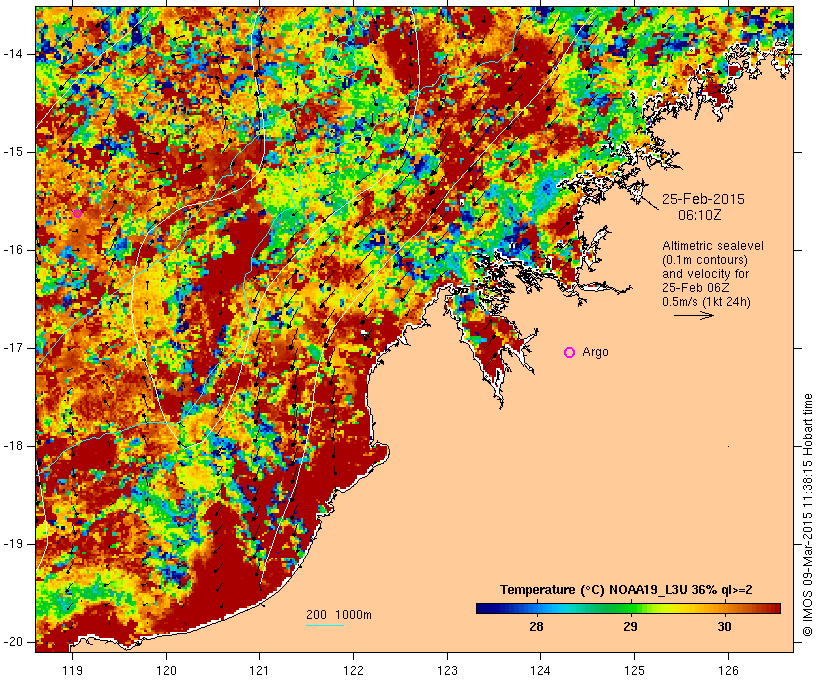This screenshot has width=820, height=680.
Task: Click the "25-Feb-2015" date label
Action: [x=703, y=199]
